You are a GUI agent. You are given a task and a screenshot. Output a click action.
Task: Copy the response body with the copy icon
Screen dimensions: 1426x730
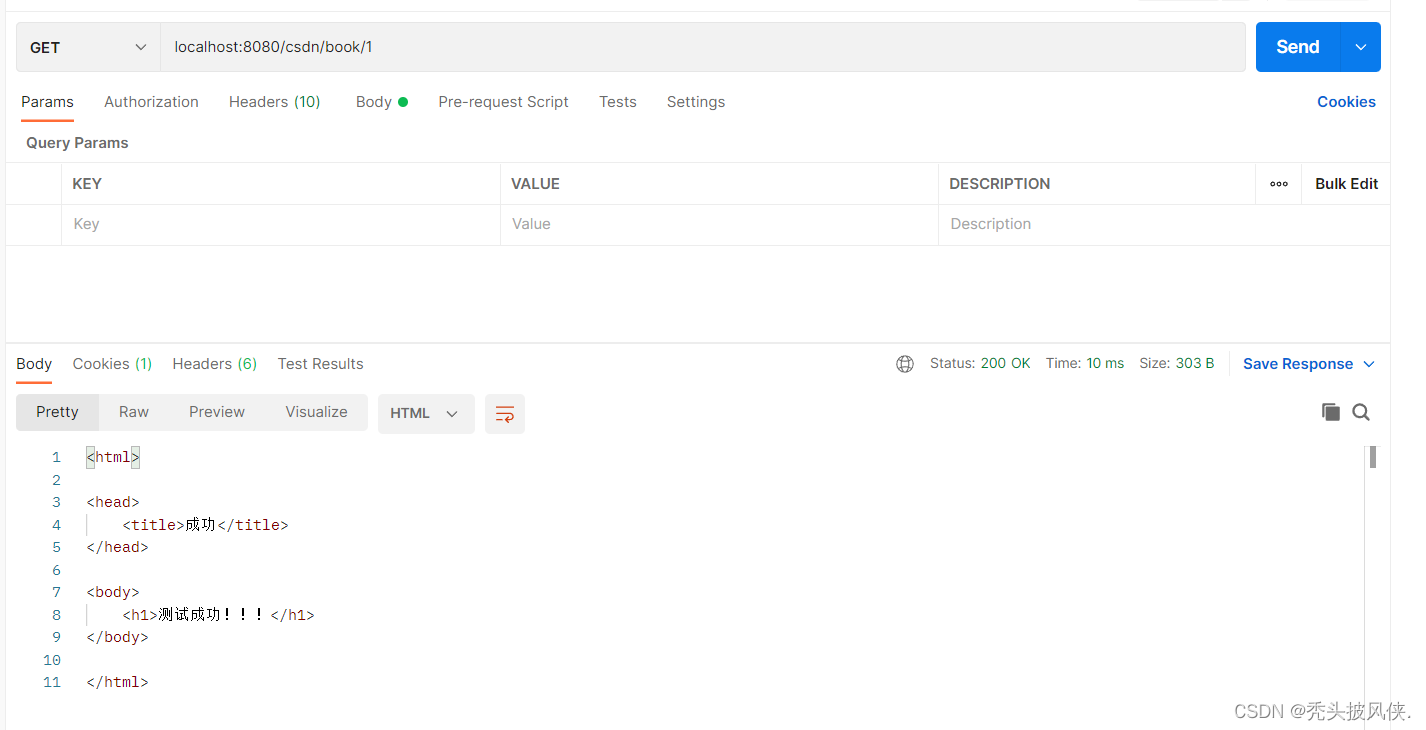(1331, 412)
